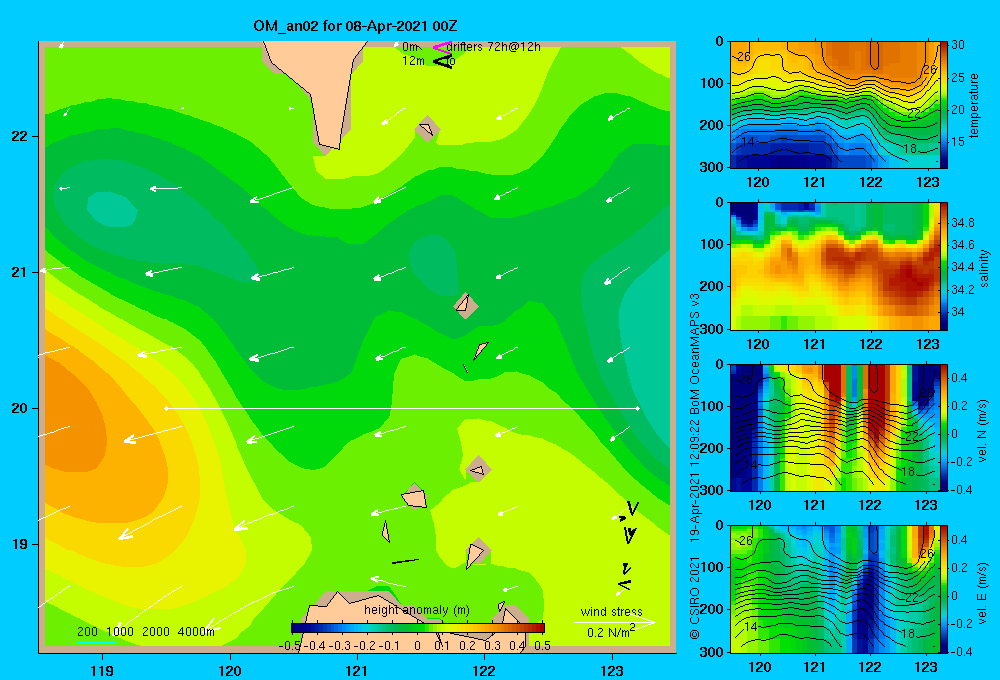Click the '0.2 N/m2' wind stress value
The height and width of the screenshot is (680, 1000).
pos(611,632)
